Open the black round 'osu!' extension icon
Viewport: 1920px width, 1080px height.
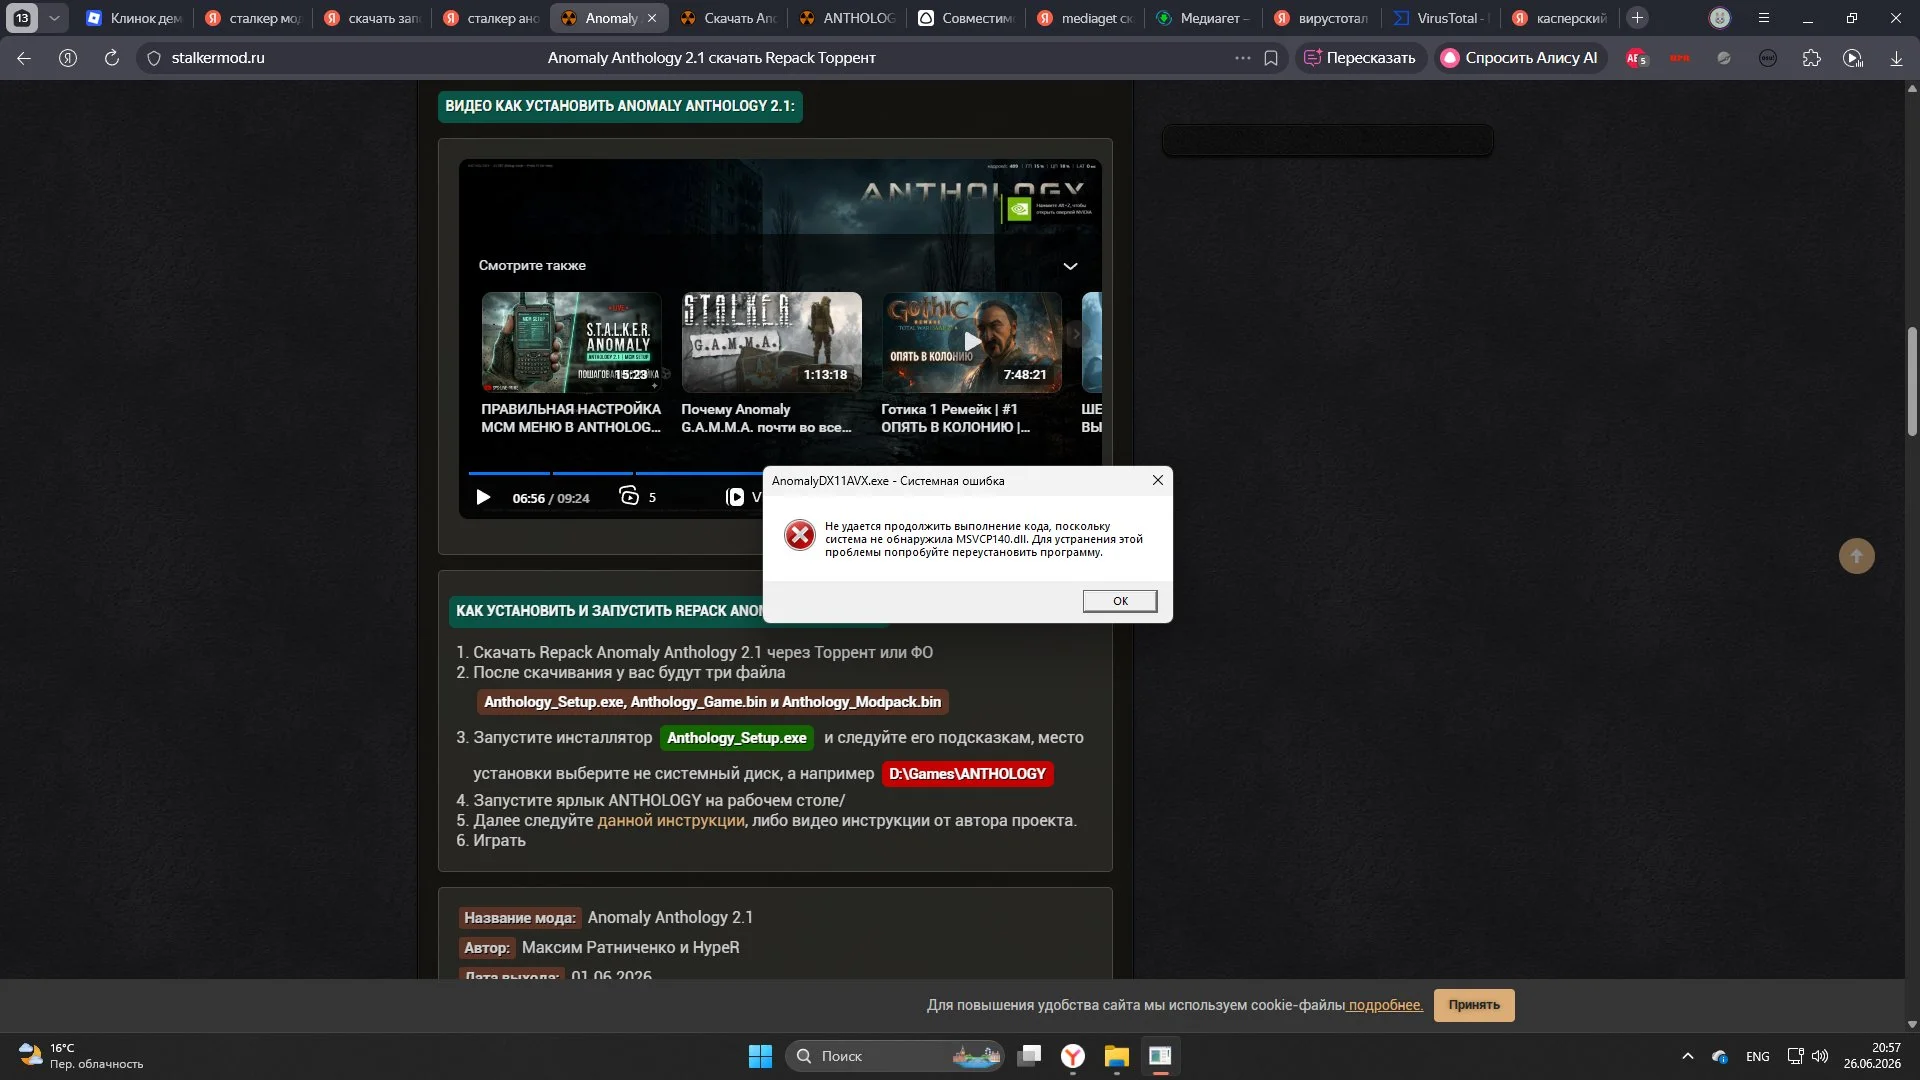click(x=1768, y=58)
